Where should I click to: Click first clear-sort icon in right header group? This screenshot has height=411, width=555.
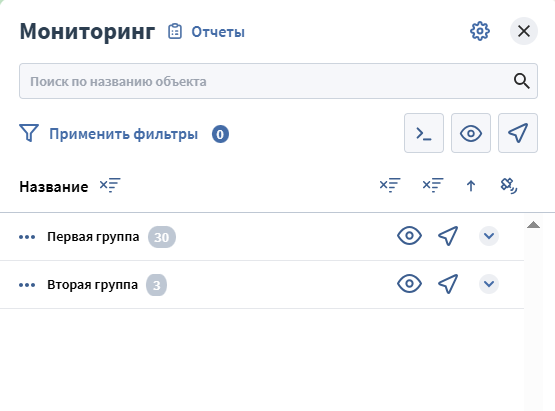[x=390, y=185]
